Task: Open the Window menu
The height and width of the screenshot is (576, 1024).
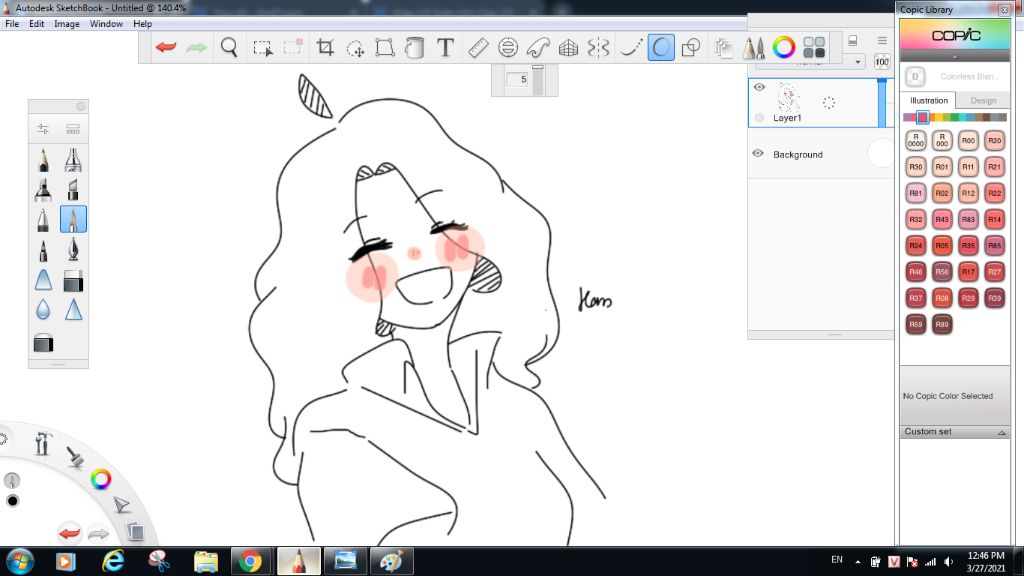Action: 106,24
